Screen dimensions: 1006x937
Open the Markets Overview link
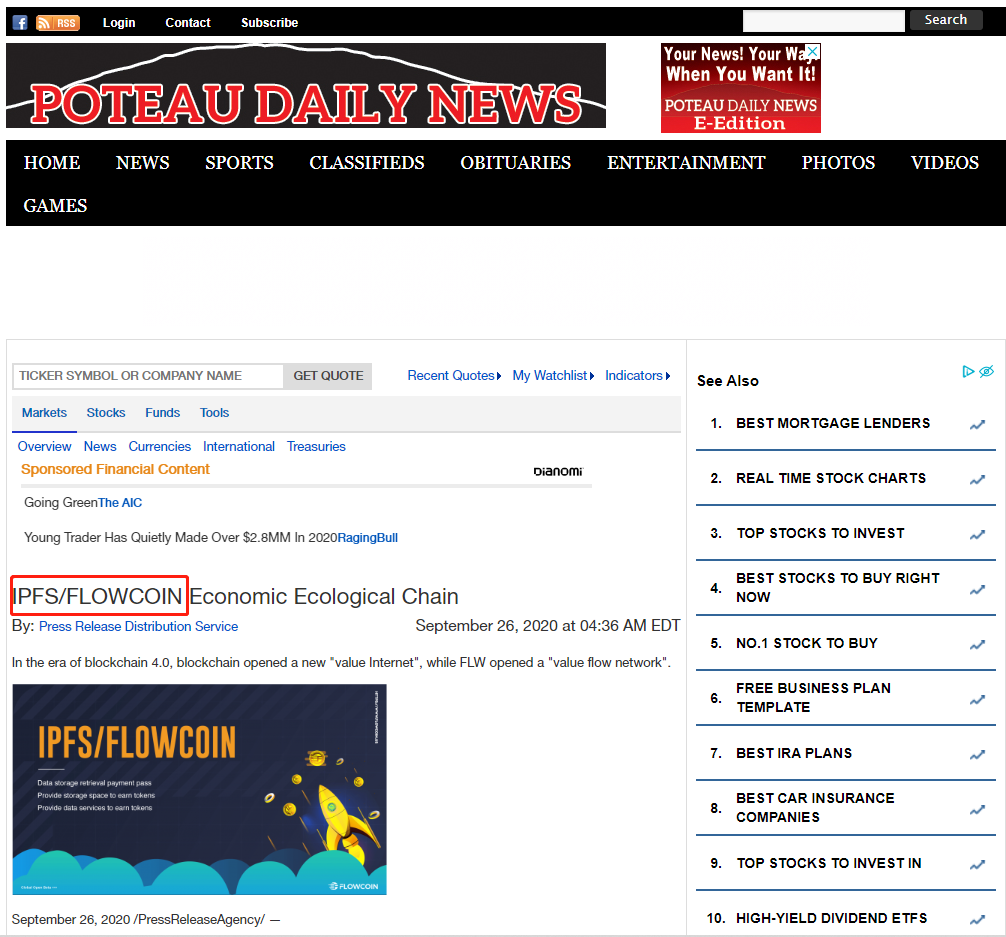[44, 447]
